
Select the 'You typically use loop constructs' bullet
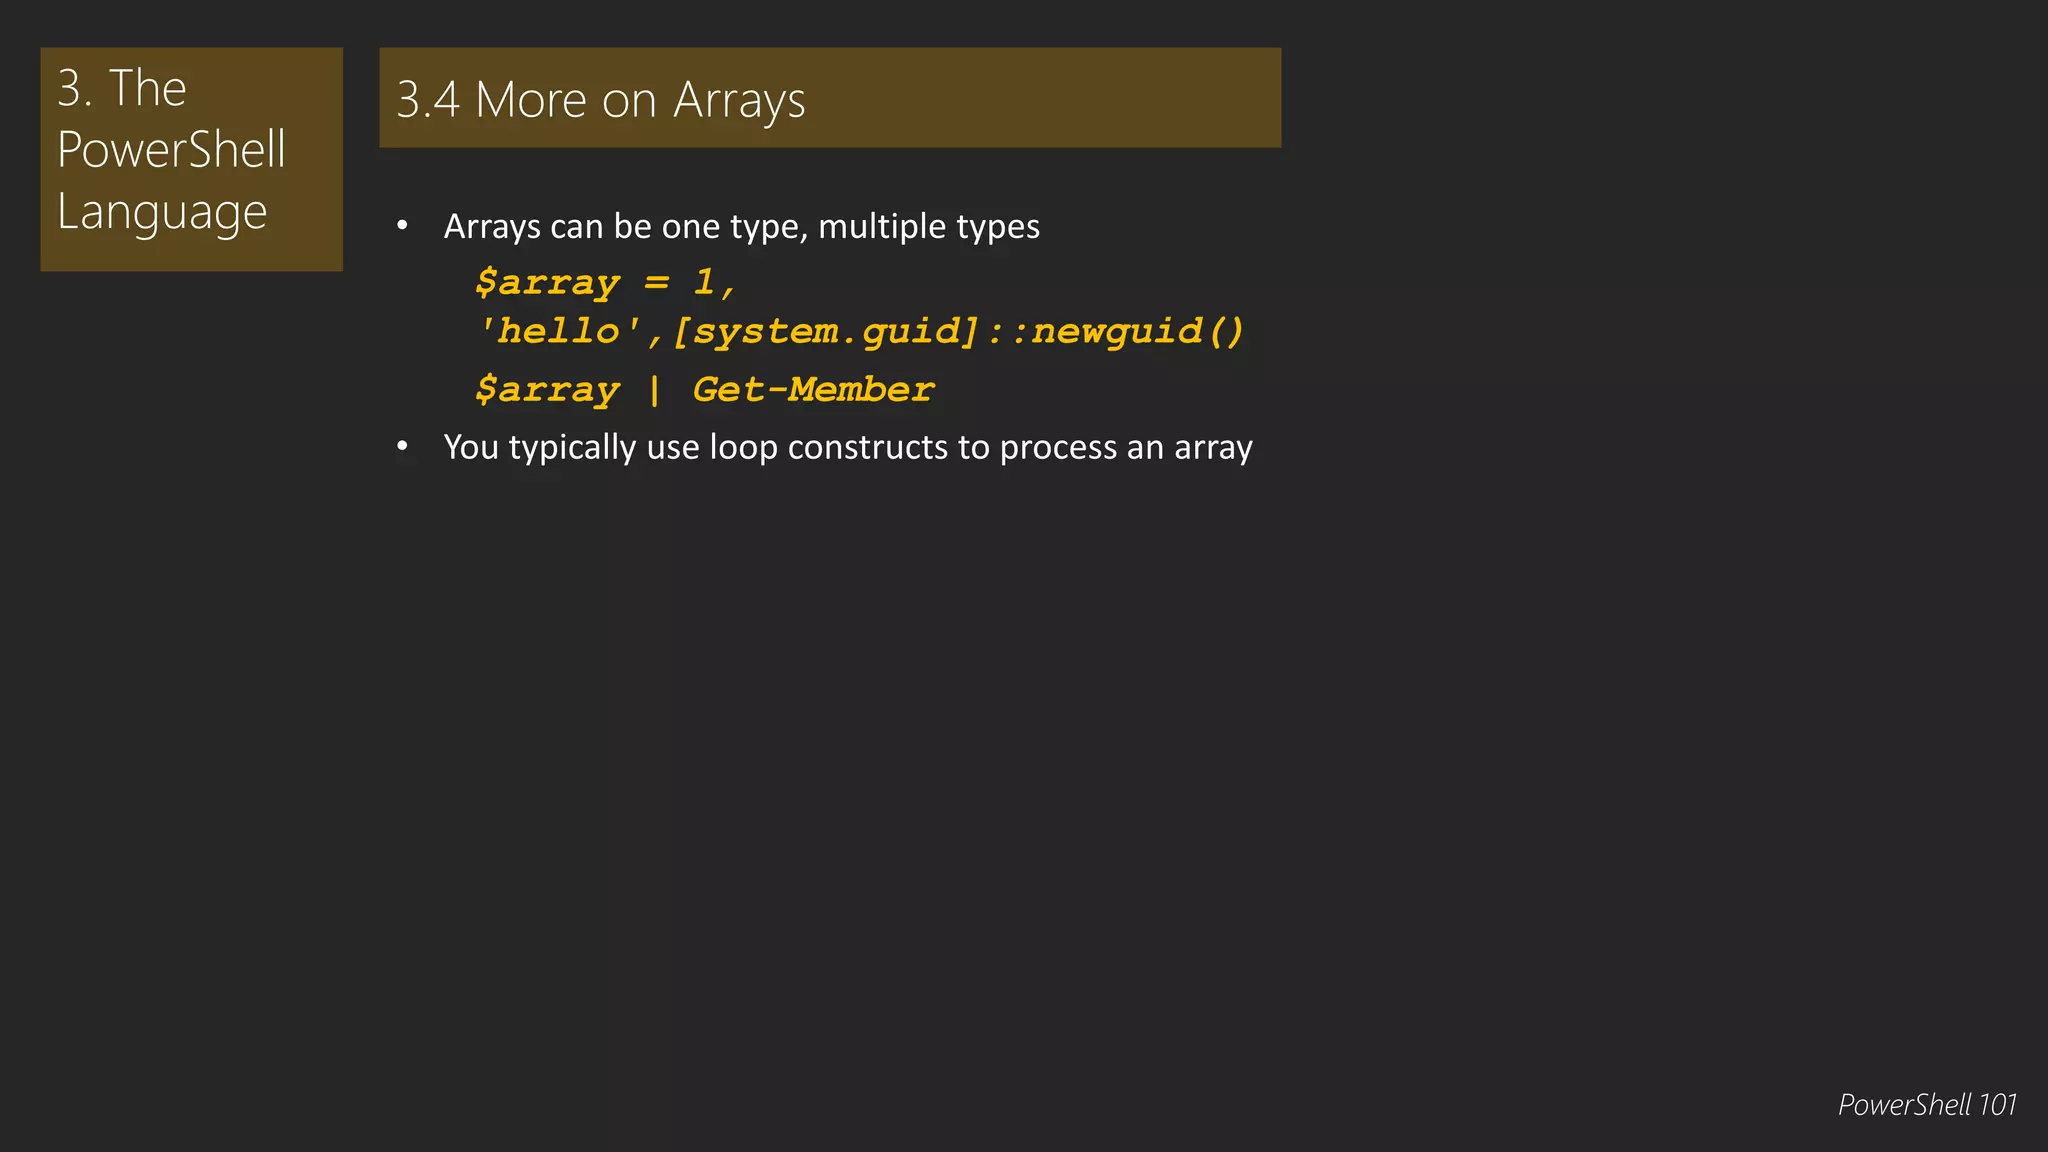[x=848, y=447]
